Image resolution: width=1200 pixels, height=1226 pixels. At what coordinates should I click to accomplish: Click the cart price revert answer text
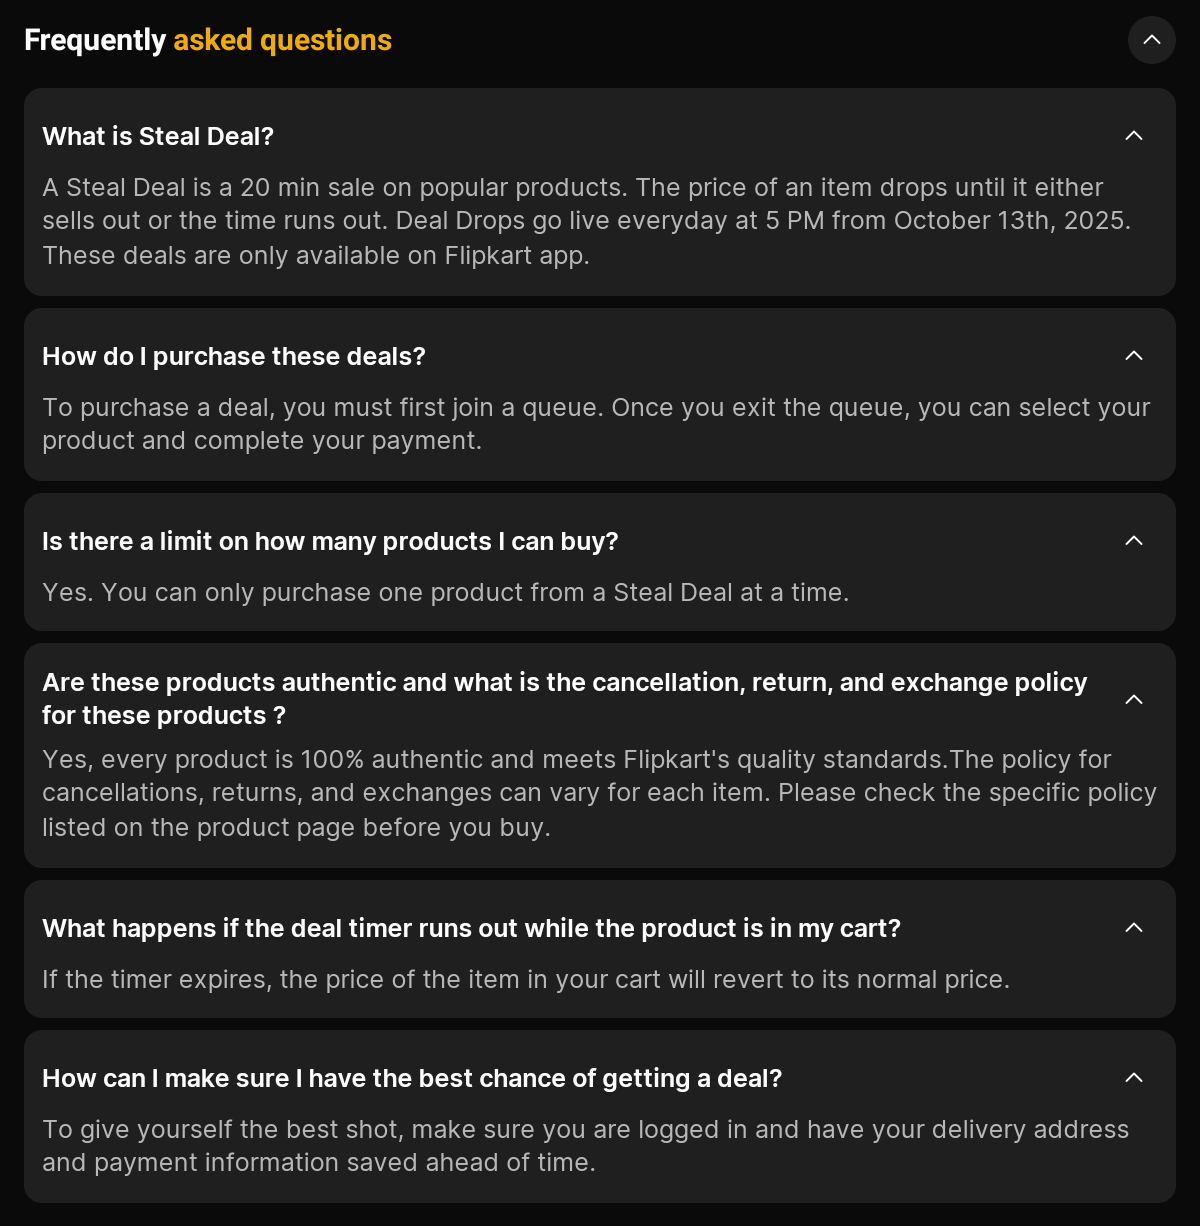(x=526, y=979)
